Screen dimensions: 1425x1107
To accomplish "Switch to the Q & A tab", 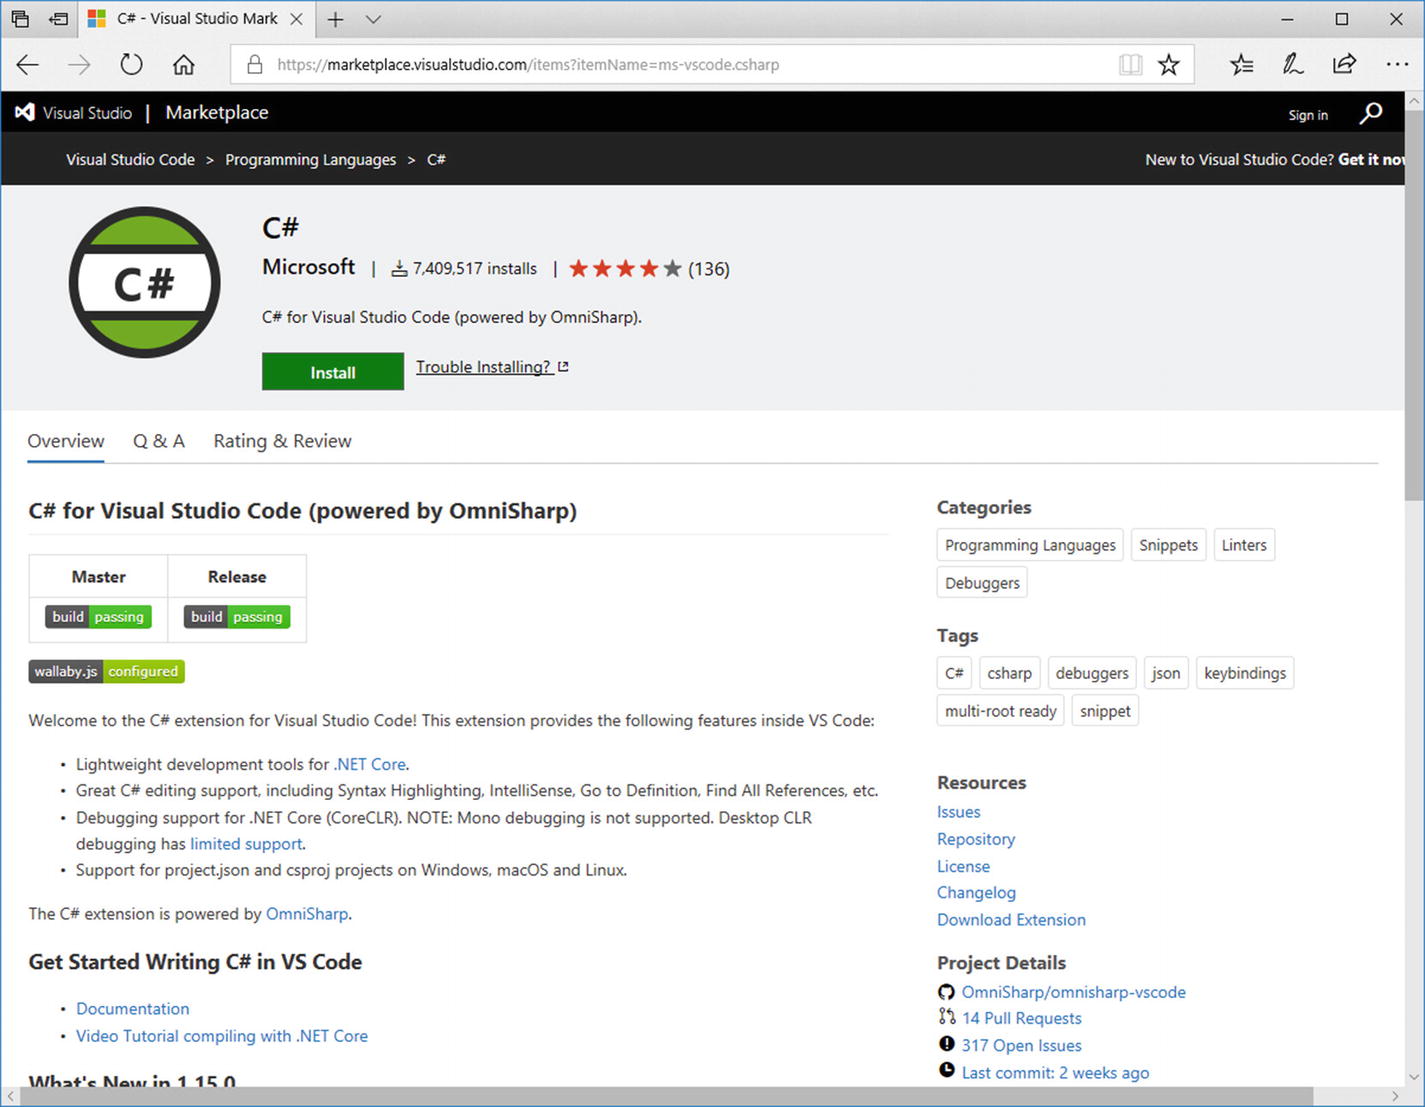I will coord(159,441).
